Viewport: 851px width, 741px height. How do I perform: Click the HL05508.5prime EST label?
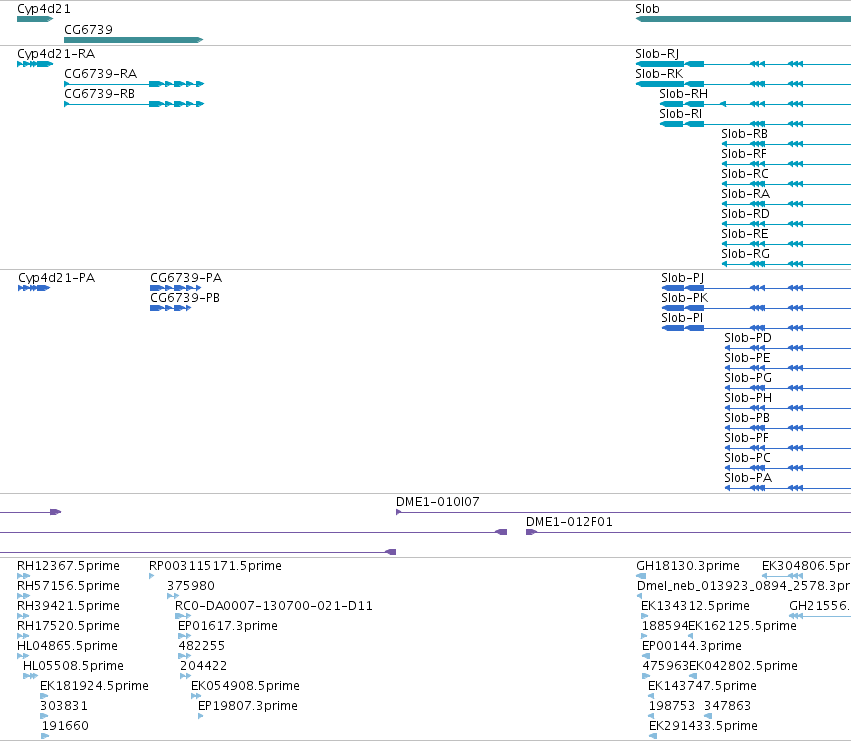click(73, 667)
